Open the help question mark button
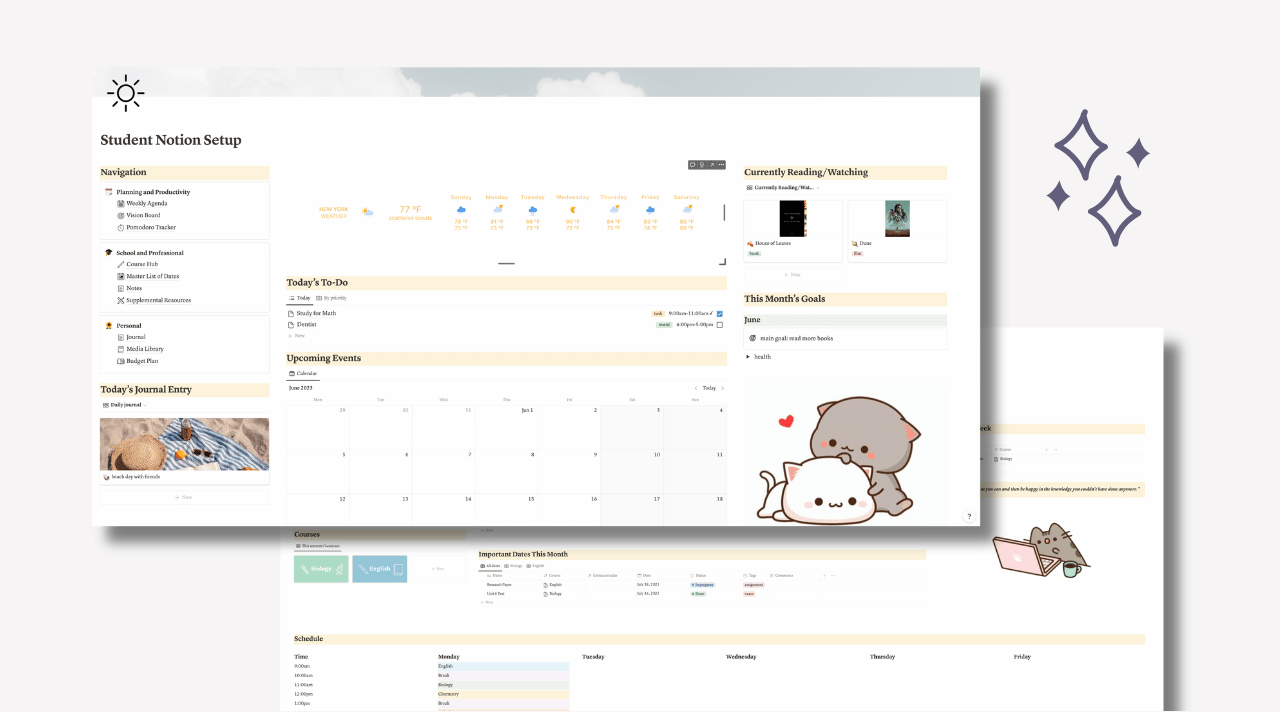 (x=969, y=516)
